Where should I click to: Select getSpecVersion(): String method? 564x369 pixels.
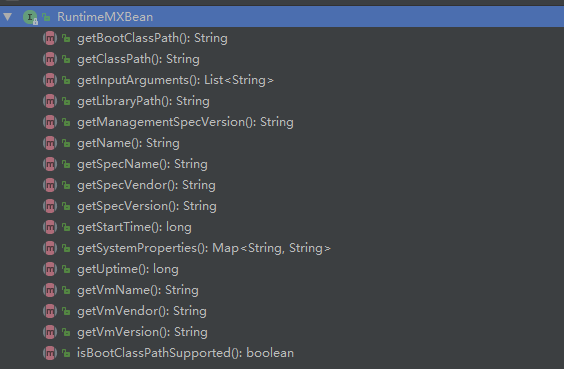(x=147, y=206)
